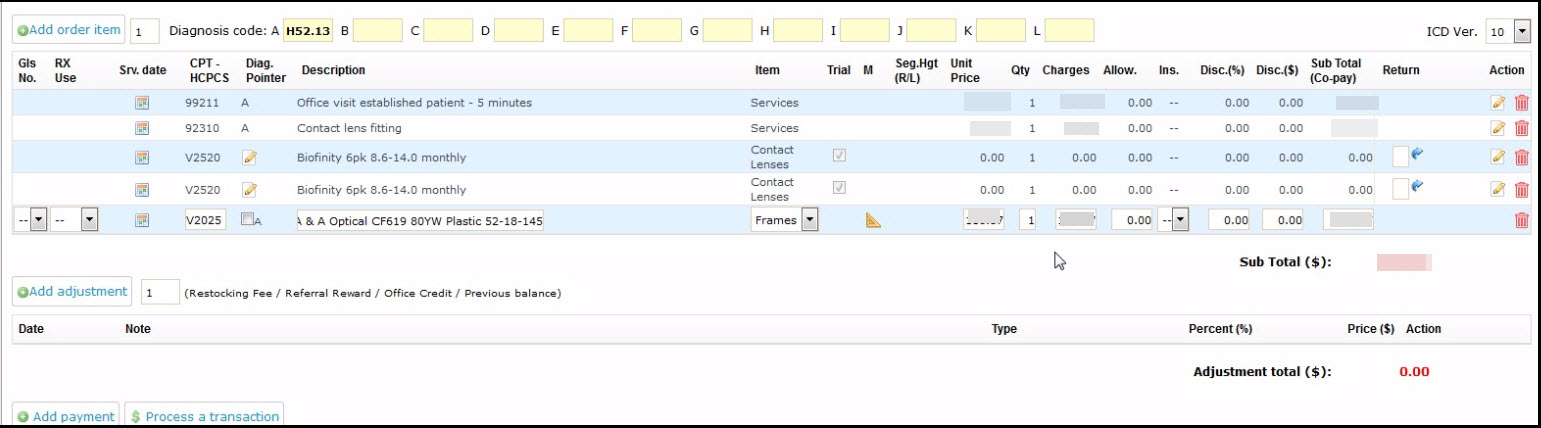The image size is (1541, 428).
Task: Check diagnosis pointer A on frames row
Action: coord(247,220)
